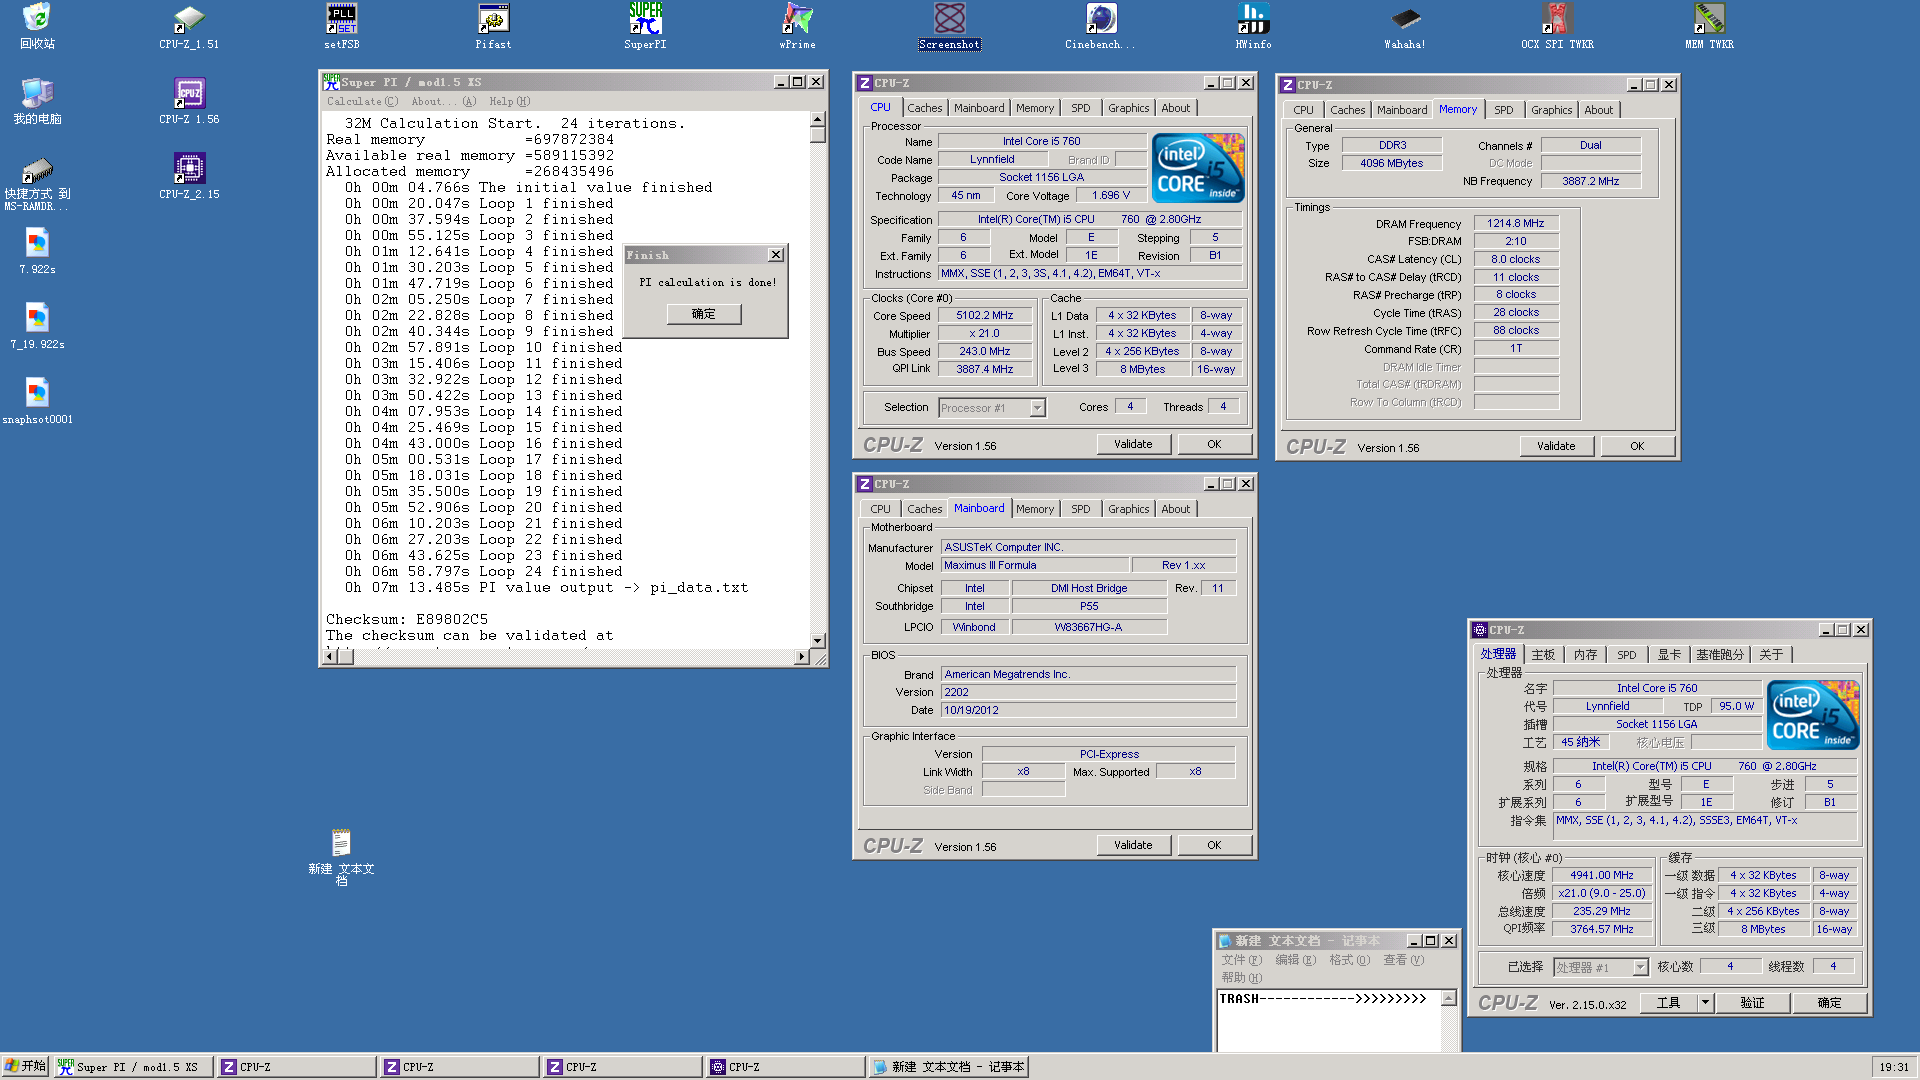Open 帮助 menu in Notepad

pyautogui.click(x=1241, y=978)
